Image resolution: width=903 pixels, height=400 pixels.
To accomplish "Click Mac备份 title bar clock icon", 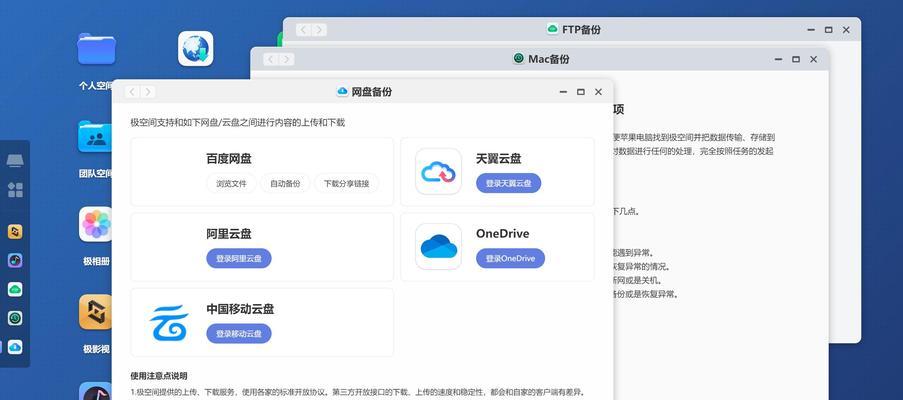I will click(519, 59).
